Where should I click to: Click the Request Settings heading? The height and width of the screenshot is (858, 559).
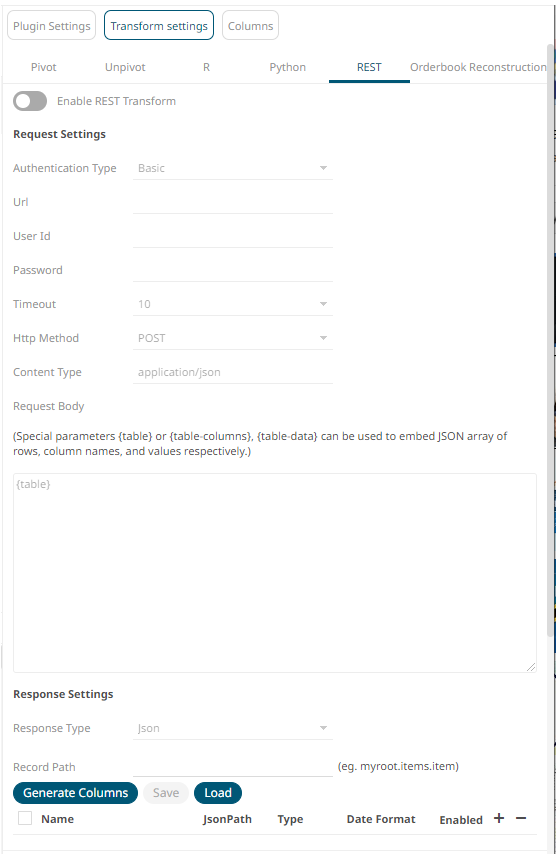pos(60,134)
